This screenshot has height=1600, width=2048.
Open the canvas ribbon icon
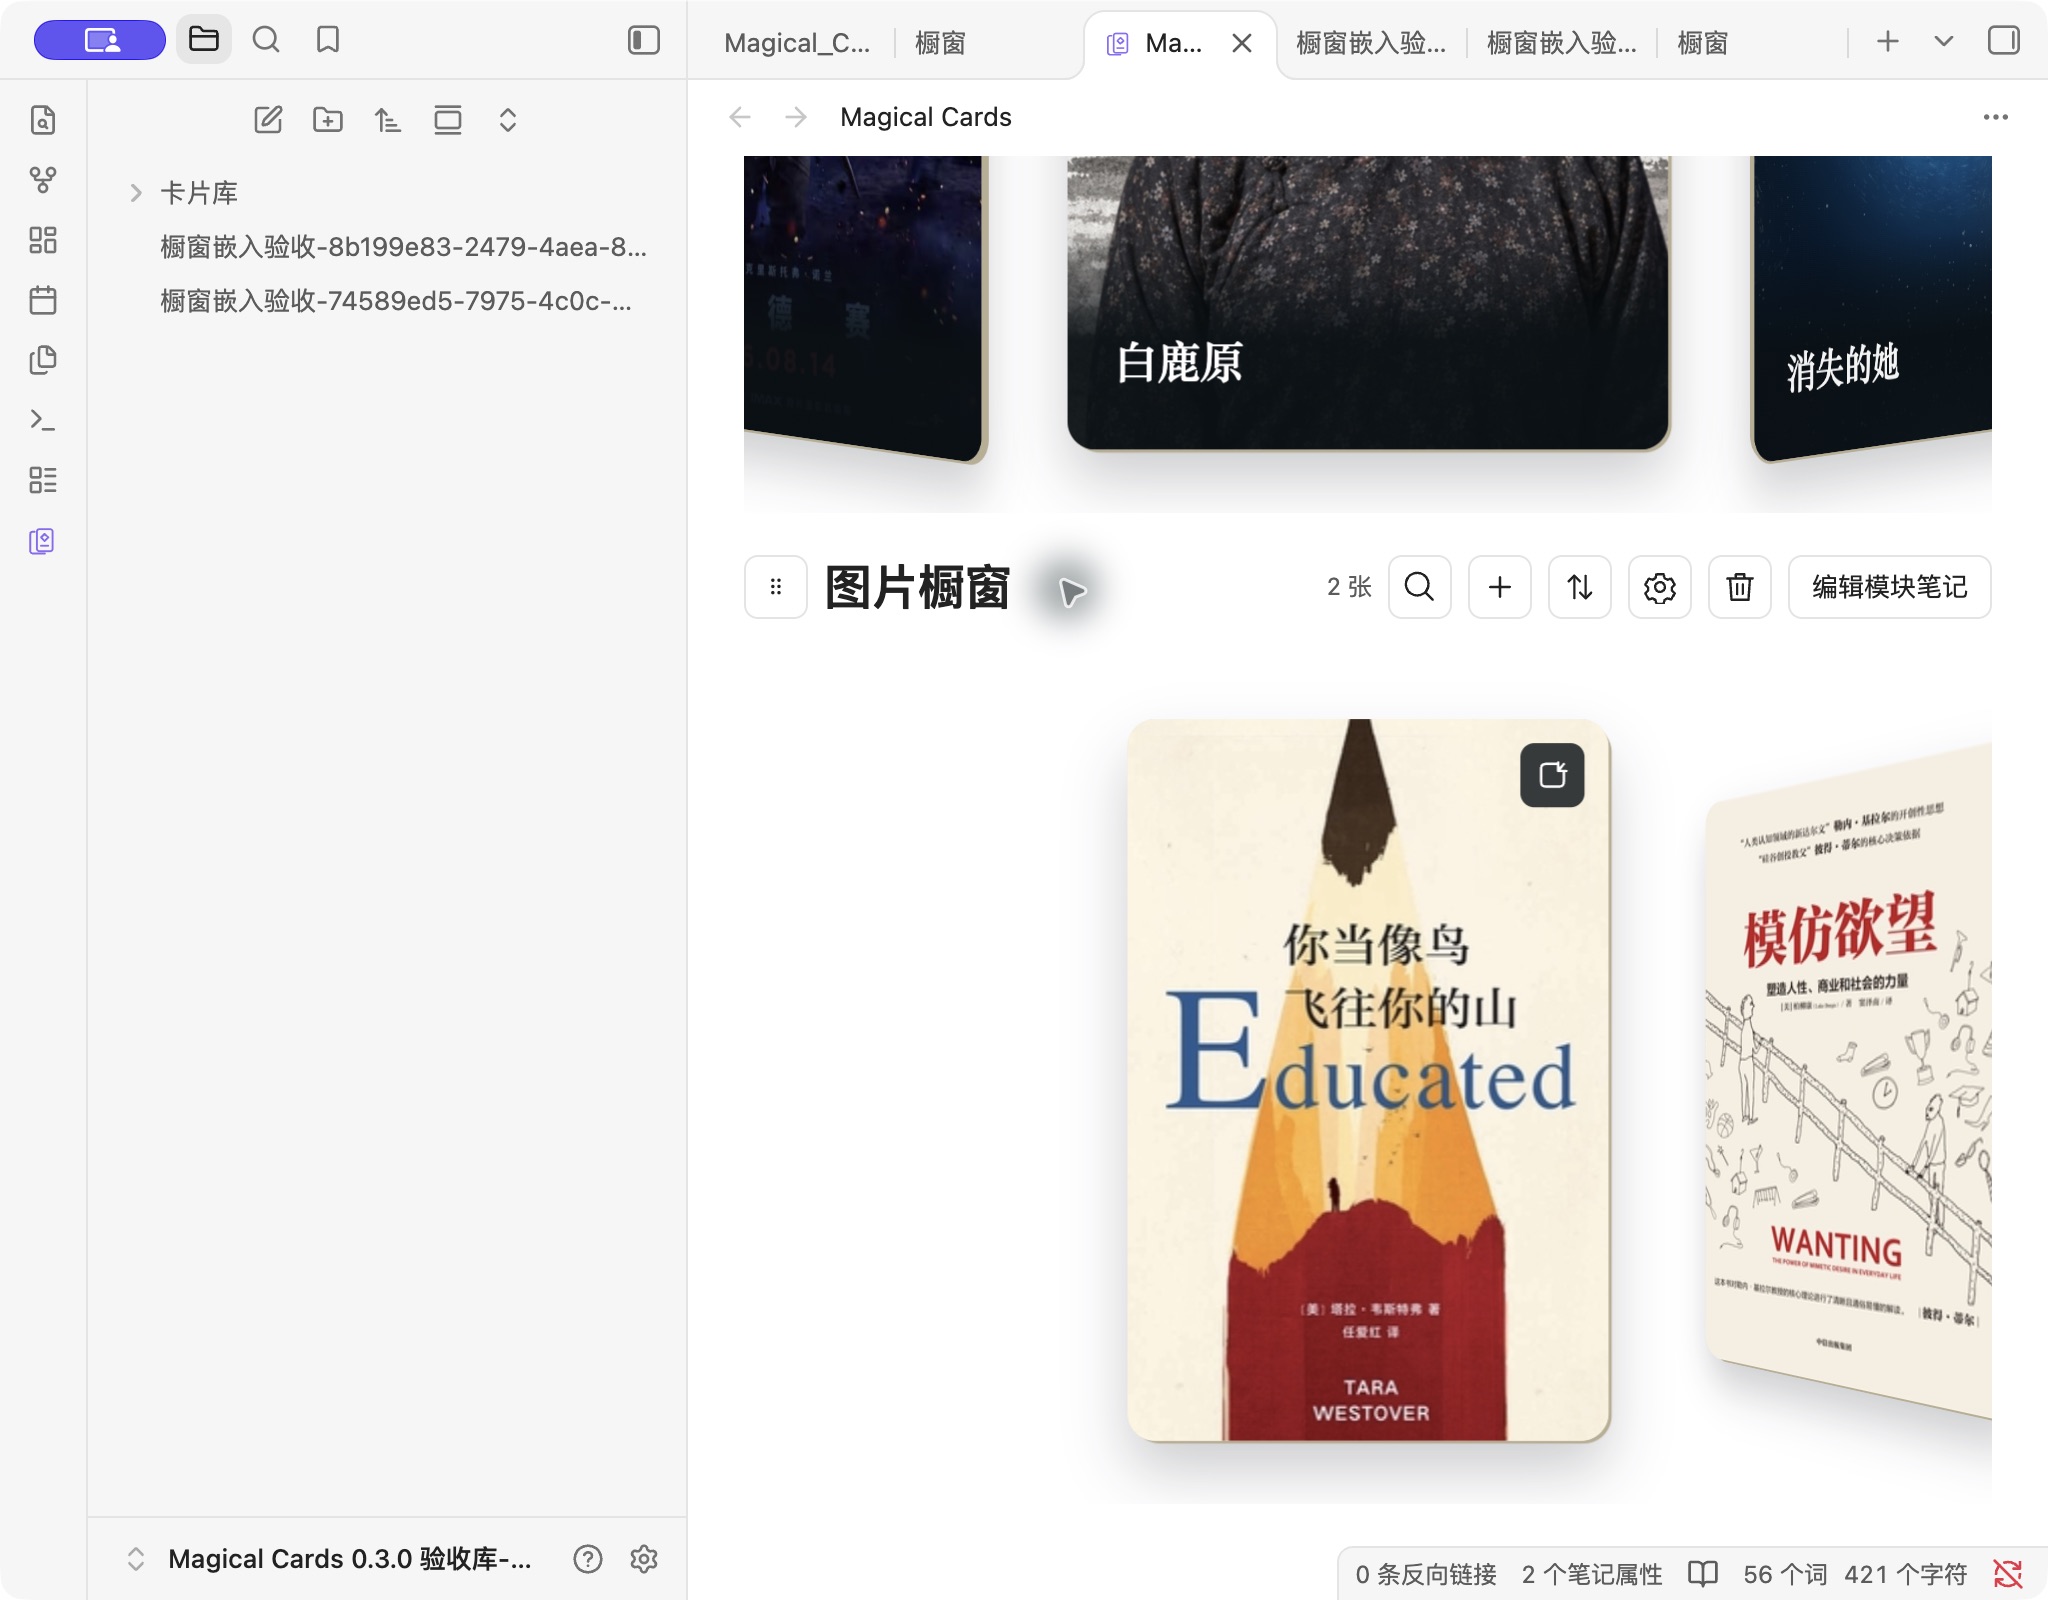click(43, 240)
